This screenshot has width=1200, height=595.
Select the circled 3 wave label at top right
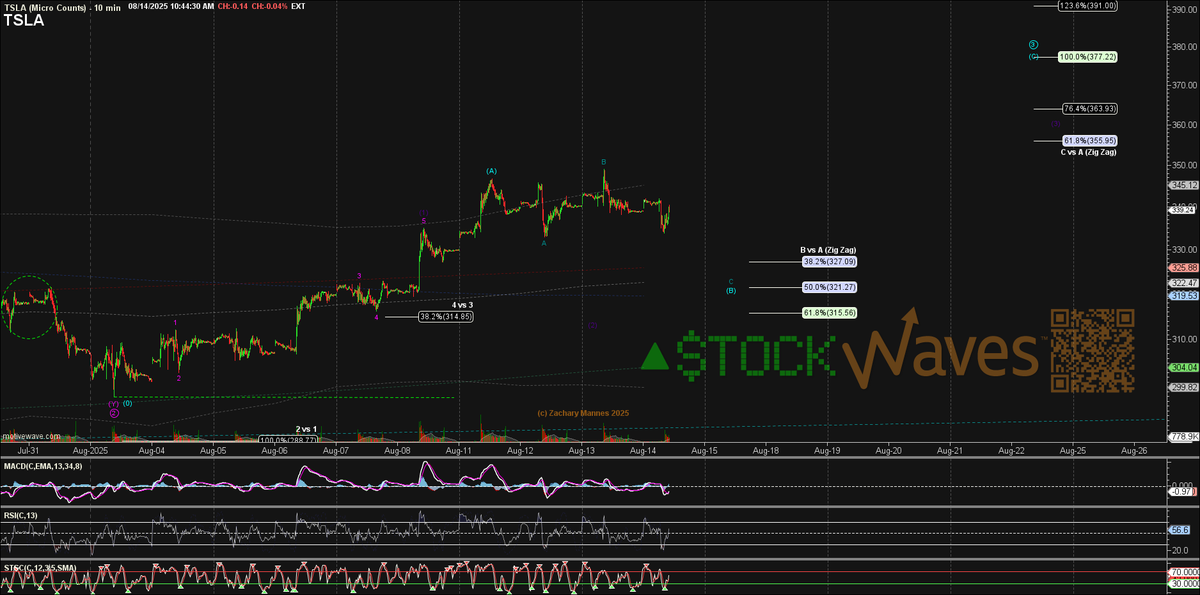pos(1034,45)
